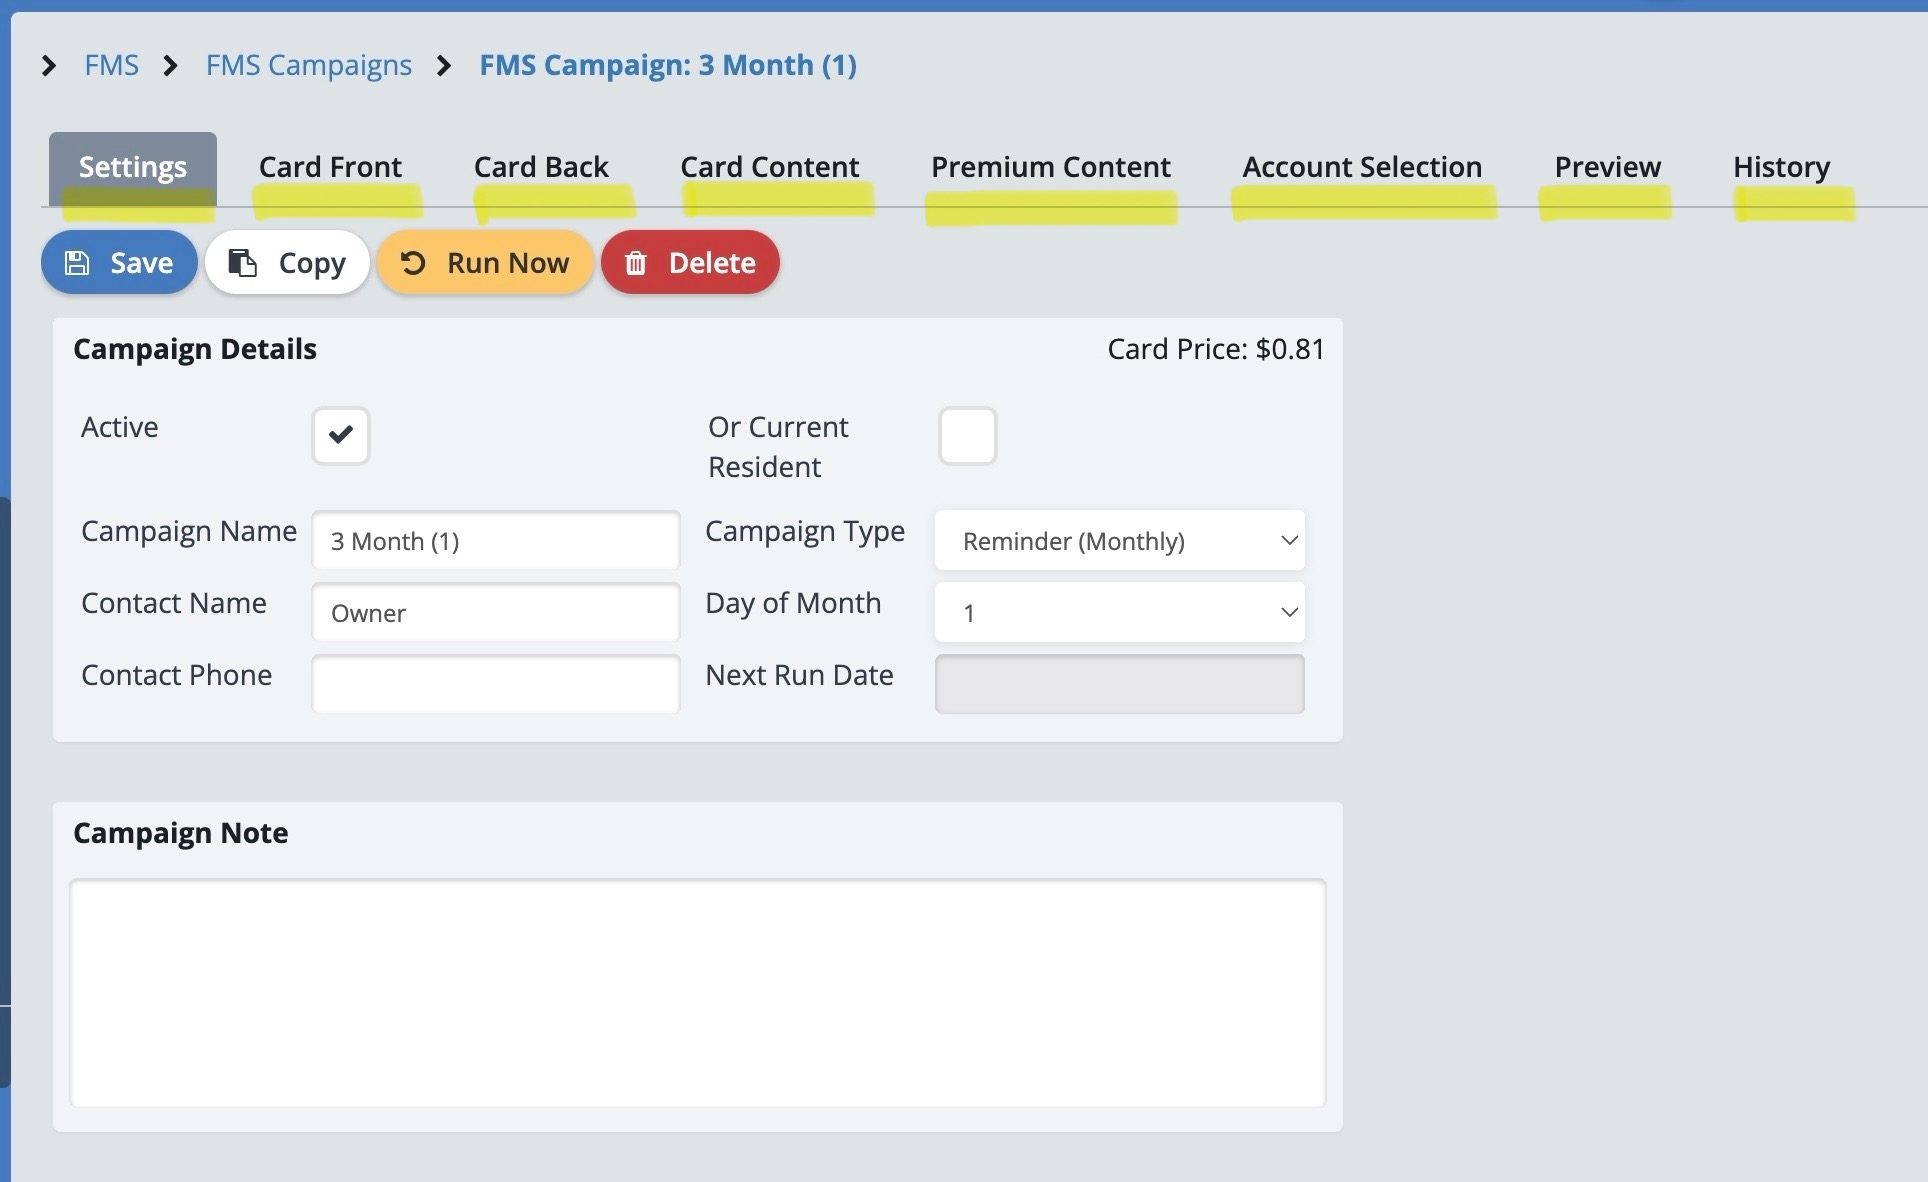Image resolution: width=1928 pixels, height=1182 pixels.
Task: Click into the Contact Phone field
Action: (495, 684)
